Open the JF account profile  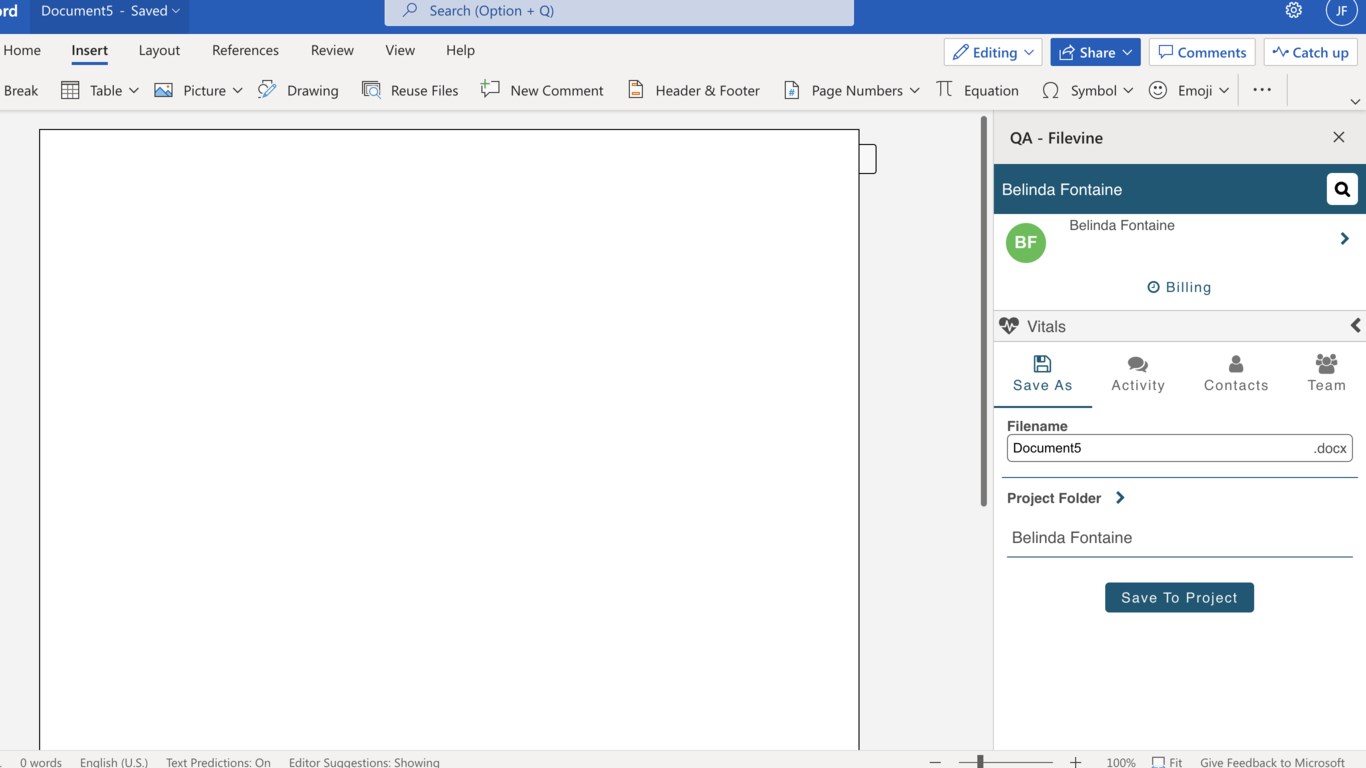(1341, 11)
